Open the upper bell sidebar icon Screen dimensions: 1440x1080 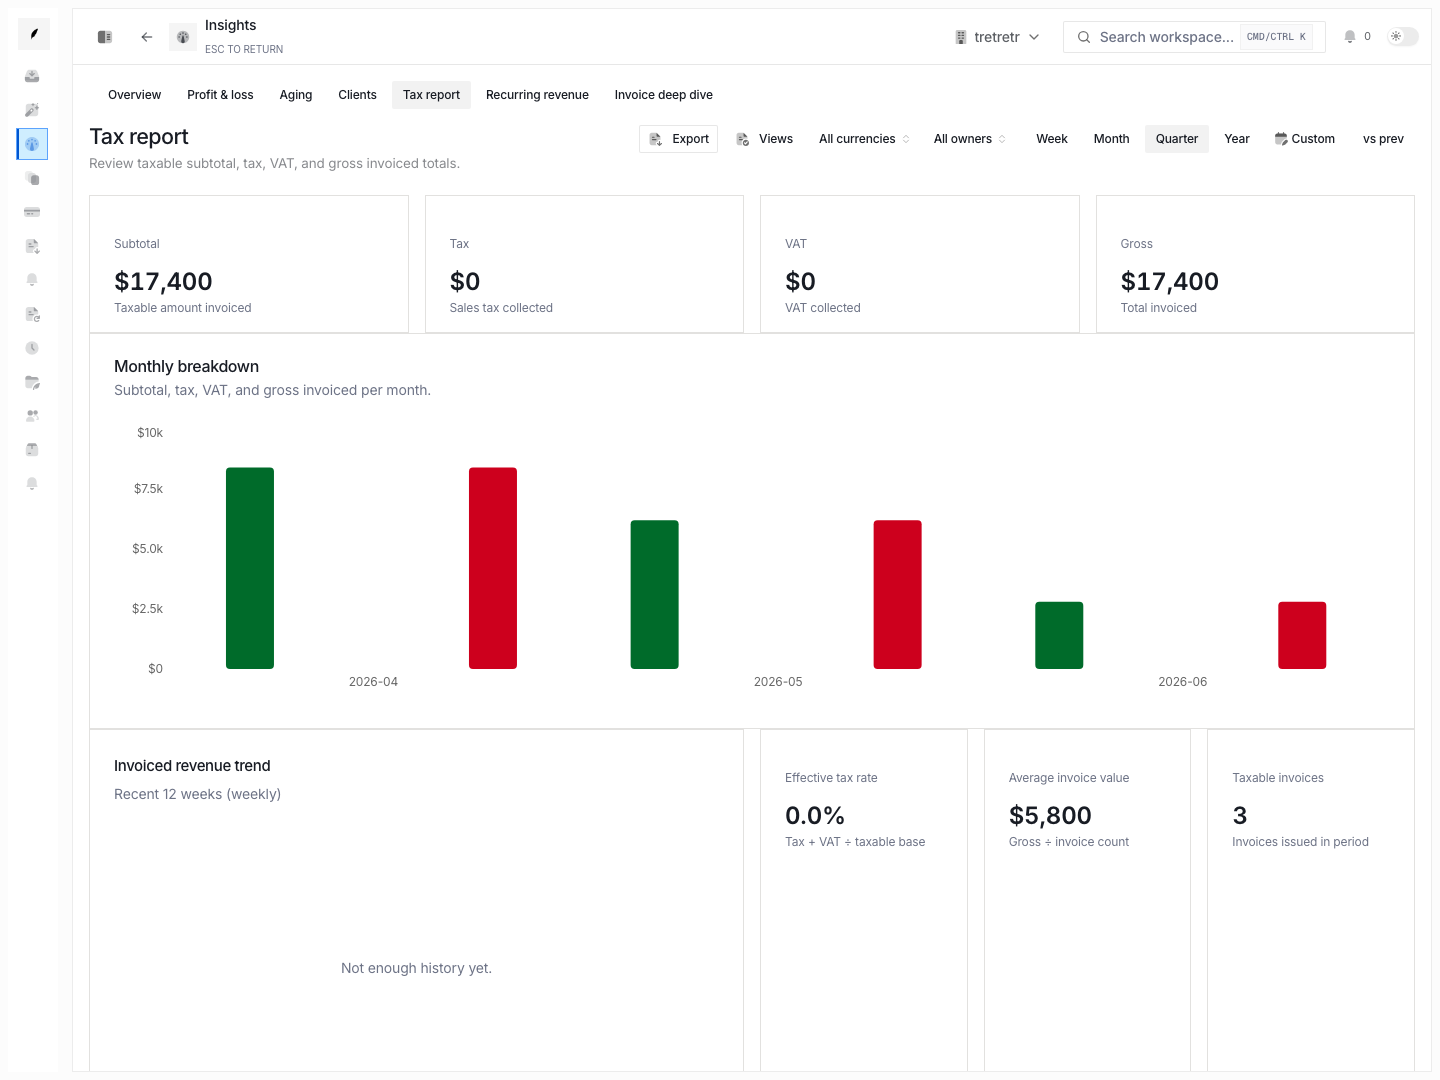32,280
